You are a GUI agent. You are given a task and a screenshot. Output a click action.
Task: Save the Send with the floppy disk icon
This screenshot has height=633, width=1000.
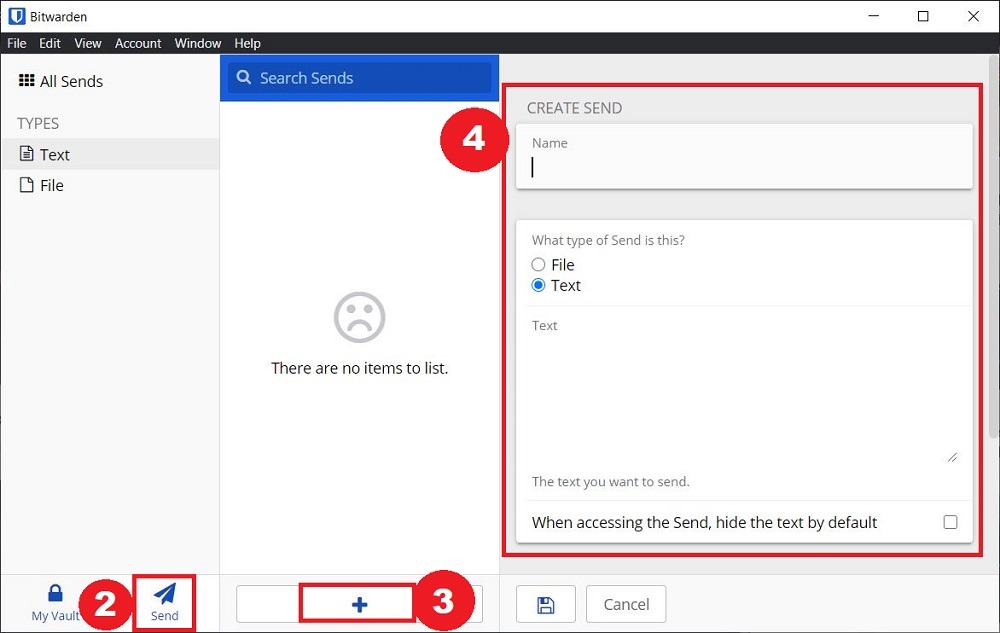tap(545, 604)
